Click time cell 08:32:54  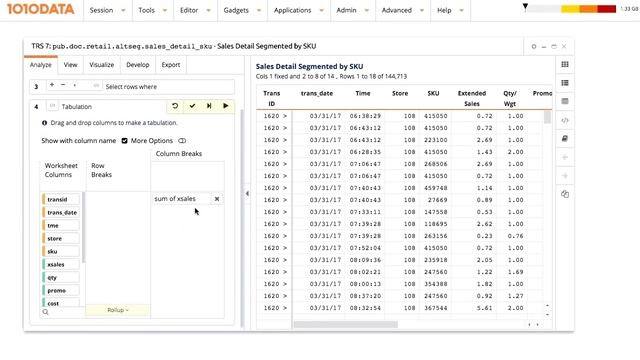[365, 308]
